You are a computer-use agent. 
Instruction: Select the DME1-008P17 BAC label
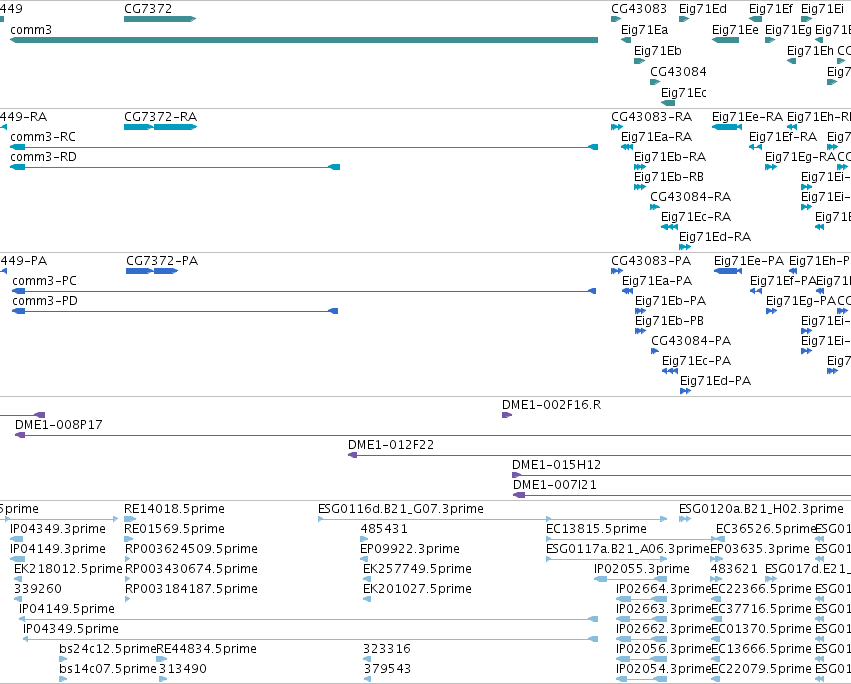pyautogui.click(x=59, y=425)
